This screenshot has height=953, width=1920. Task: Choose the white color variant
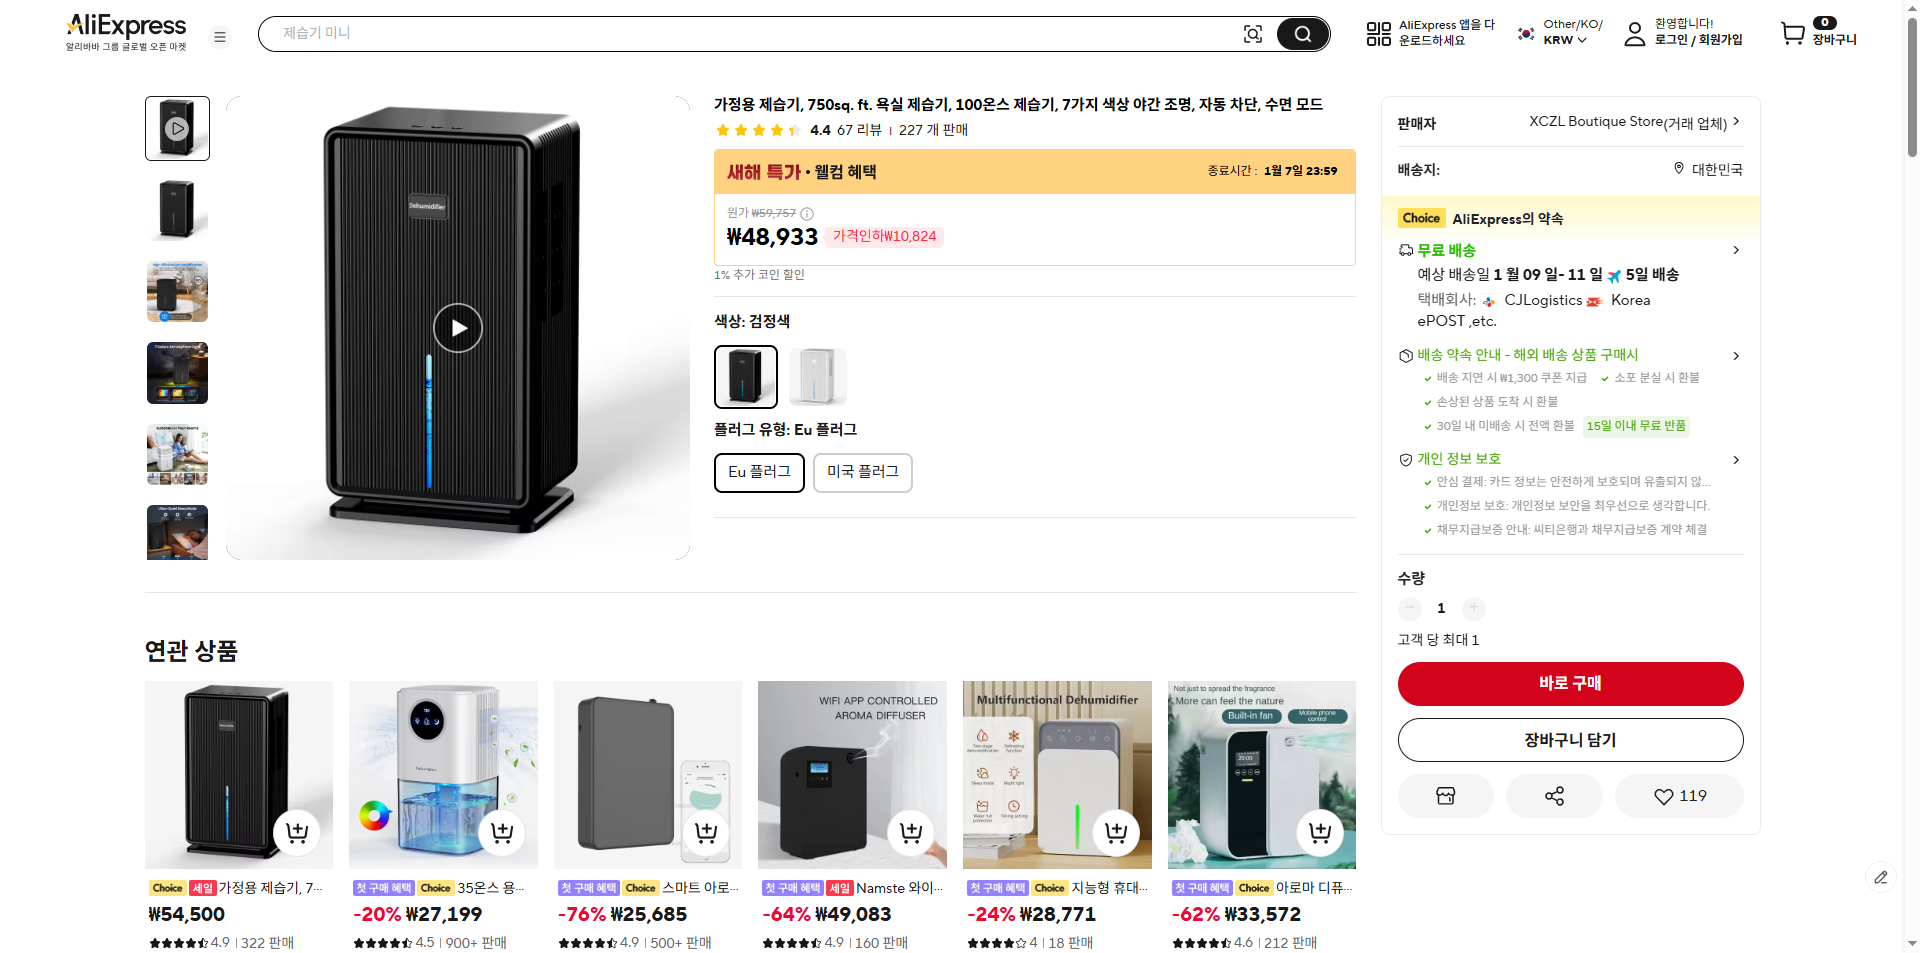pos(817,377)
